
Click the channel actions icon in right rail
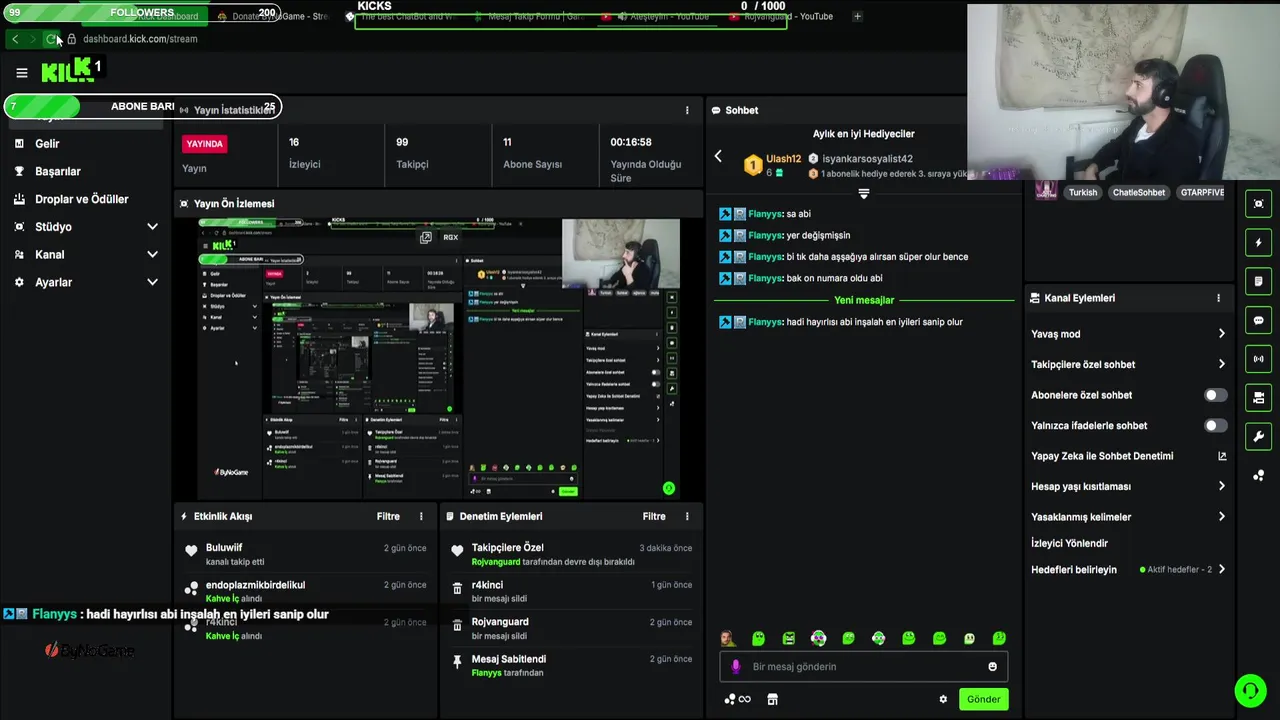point(1259,398)
